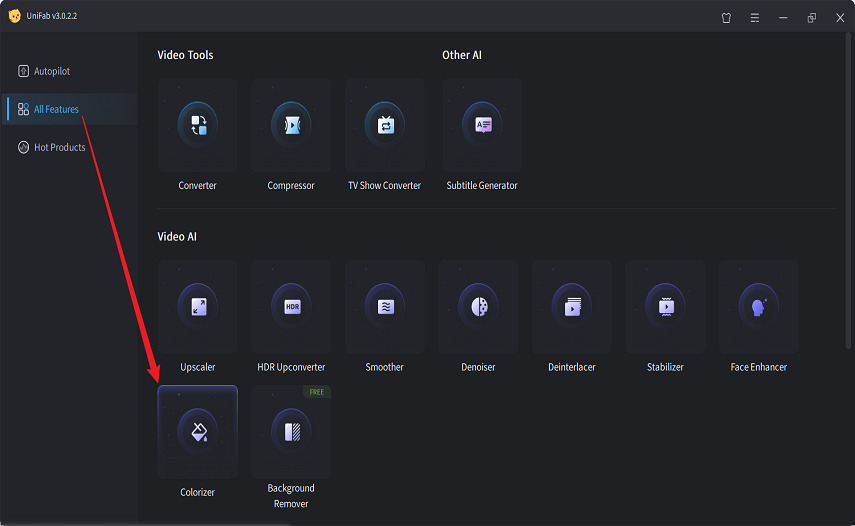
Task: Click the skin theme shirt icon
Action: [x=727, y=17]
